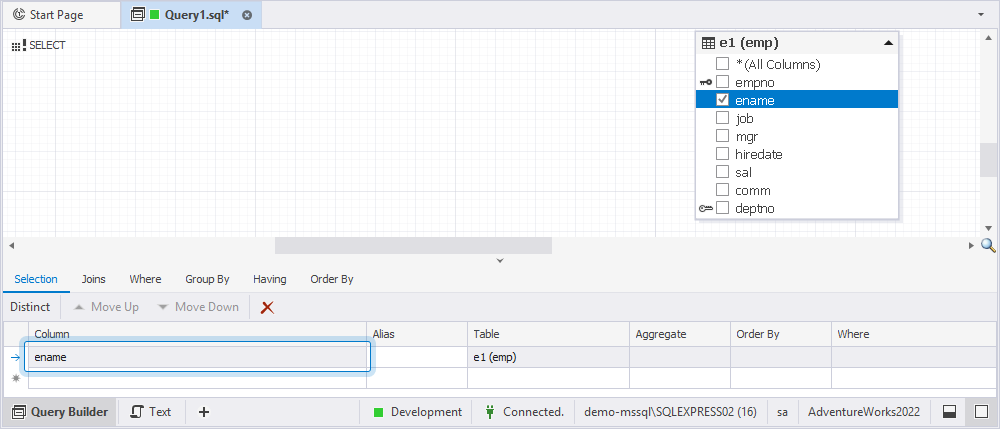Open the document tabs list dropdown
The height and width of the screenshot is (429, 1000).
coord(980,15)
